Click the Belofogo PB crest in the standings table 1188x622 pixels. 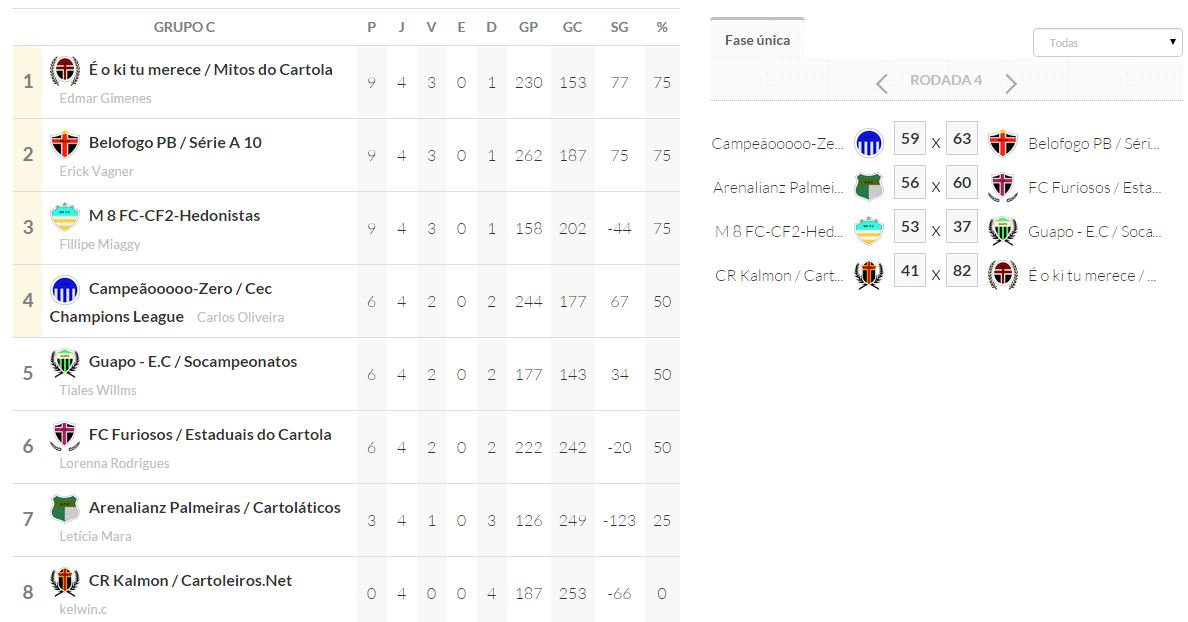[65, 144]
